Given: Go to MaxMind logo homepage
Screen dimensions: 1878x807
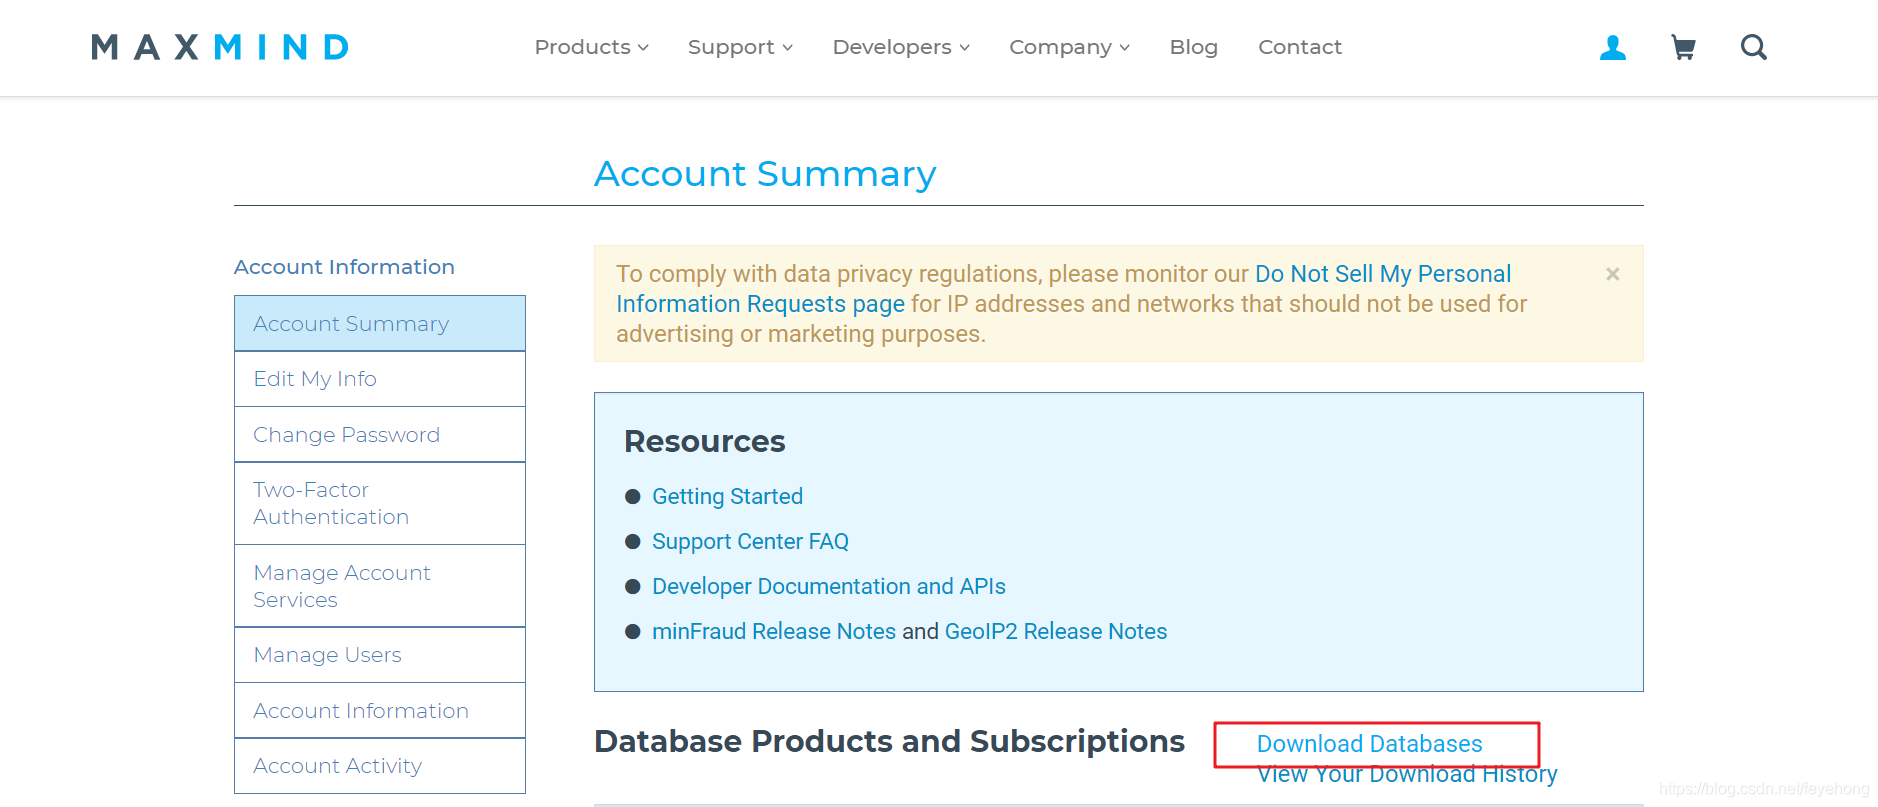Looking at the screenshot, I should (x=220, y=47).
